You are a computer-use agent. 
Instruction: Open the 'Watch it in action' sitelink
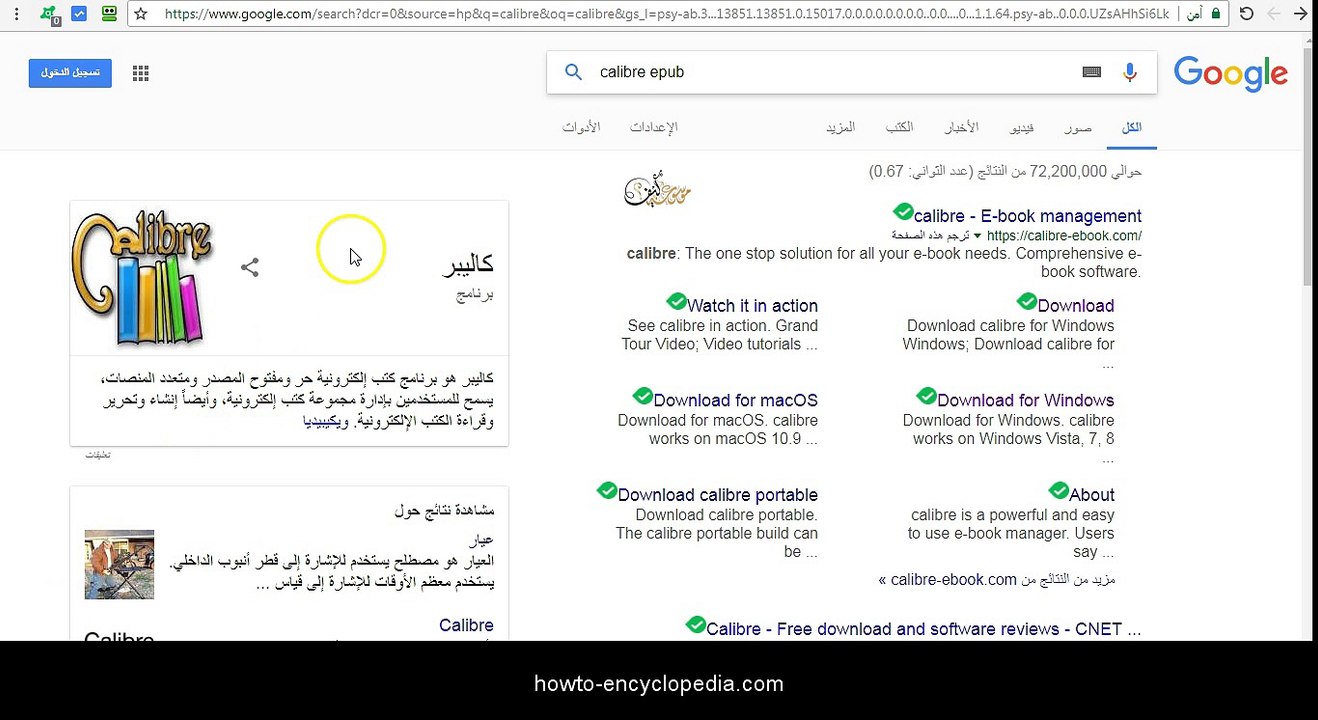(x=752, y=306)
